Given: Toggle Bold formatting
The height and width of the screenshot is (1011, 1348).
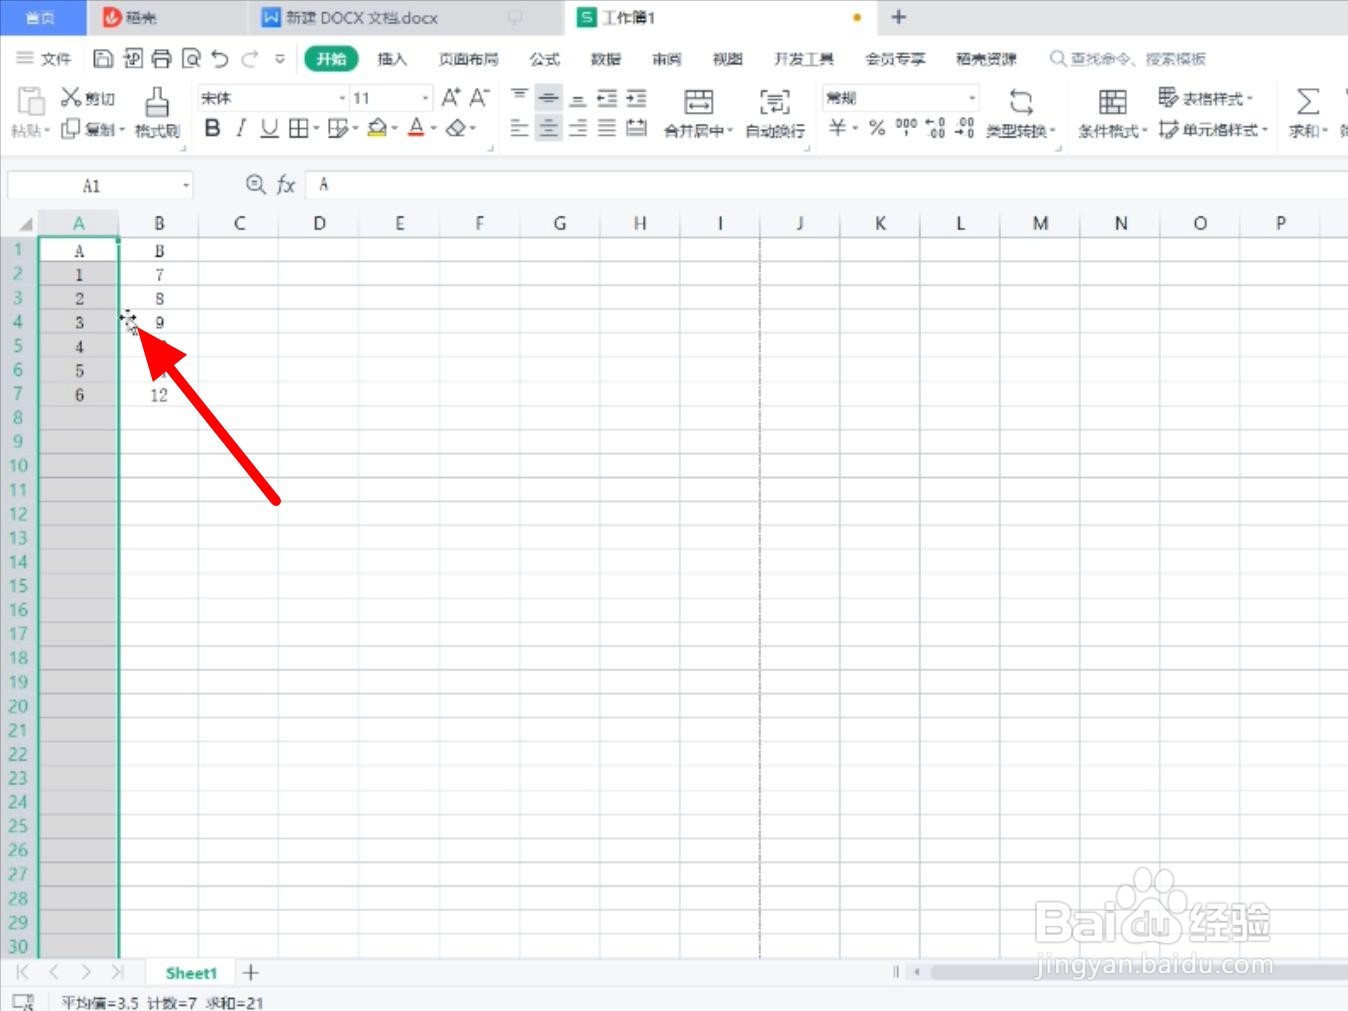Looking at the screenshot, I should tap(212, 128).
